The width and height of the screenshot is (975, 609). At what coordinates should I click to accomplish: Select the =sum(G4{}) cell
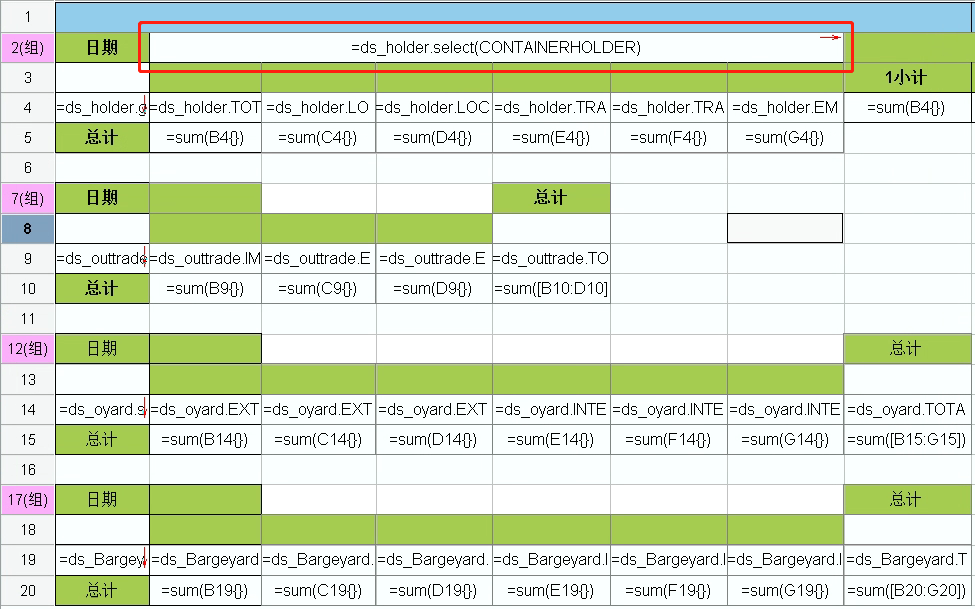tap(785, 137)
